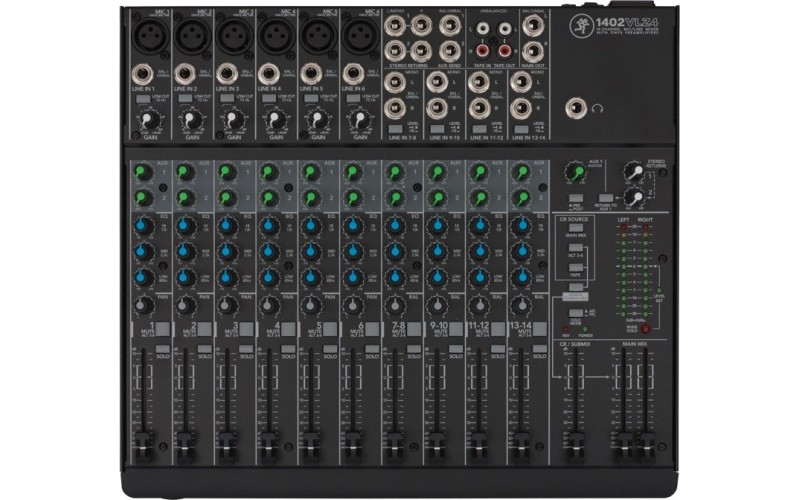This screenshot has width=800, height=500.
Task: Click the PAN knob on channel 1
Action: 143,306
